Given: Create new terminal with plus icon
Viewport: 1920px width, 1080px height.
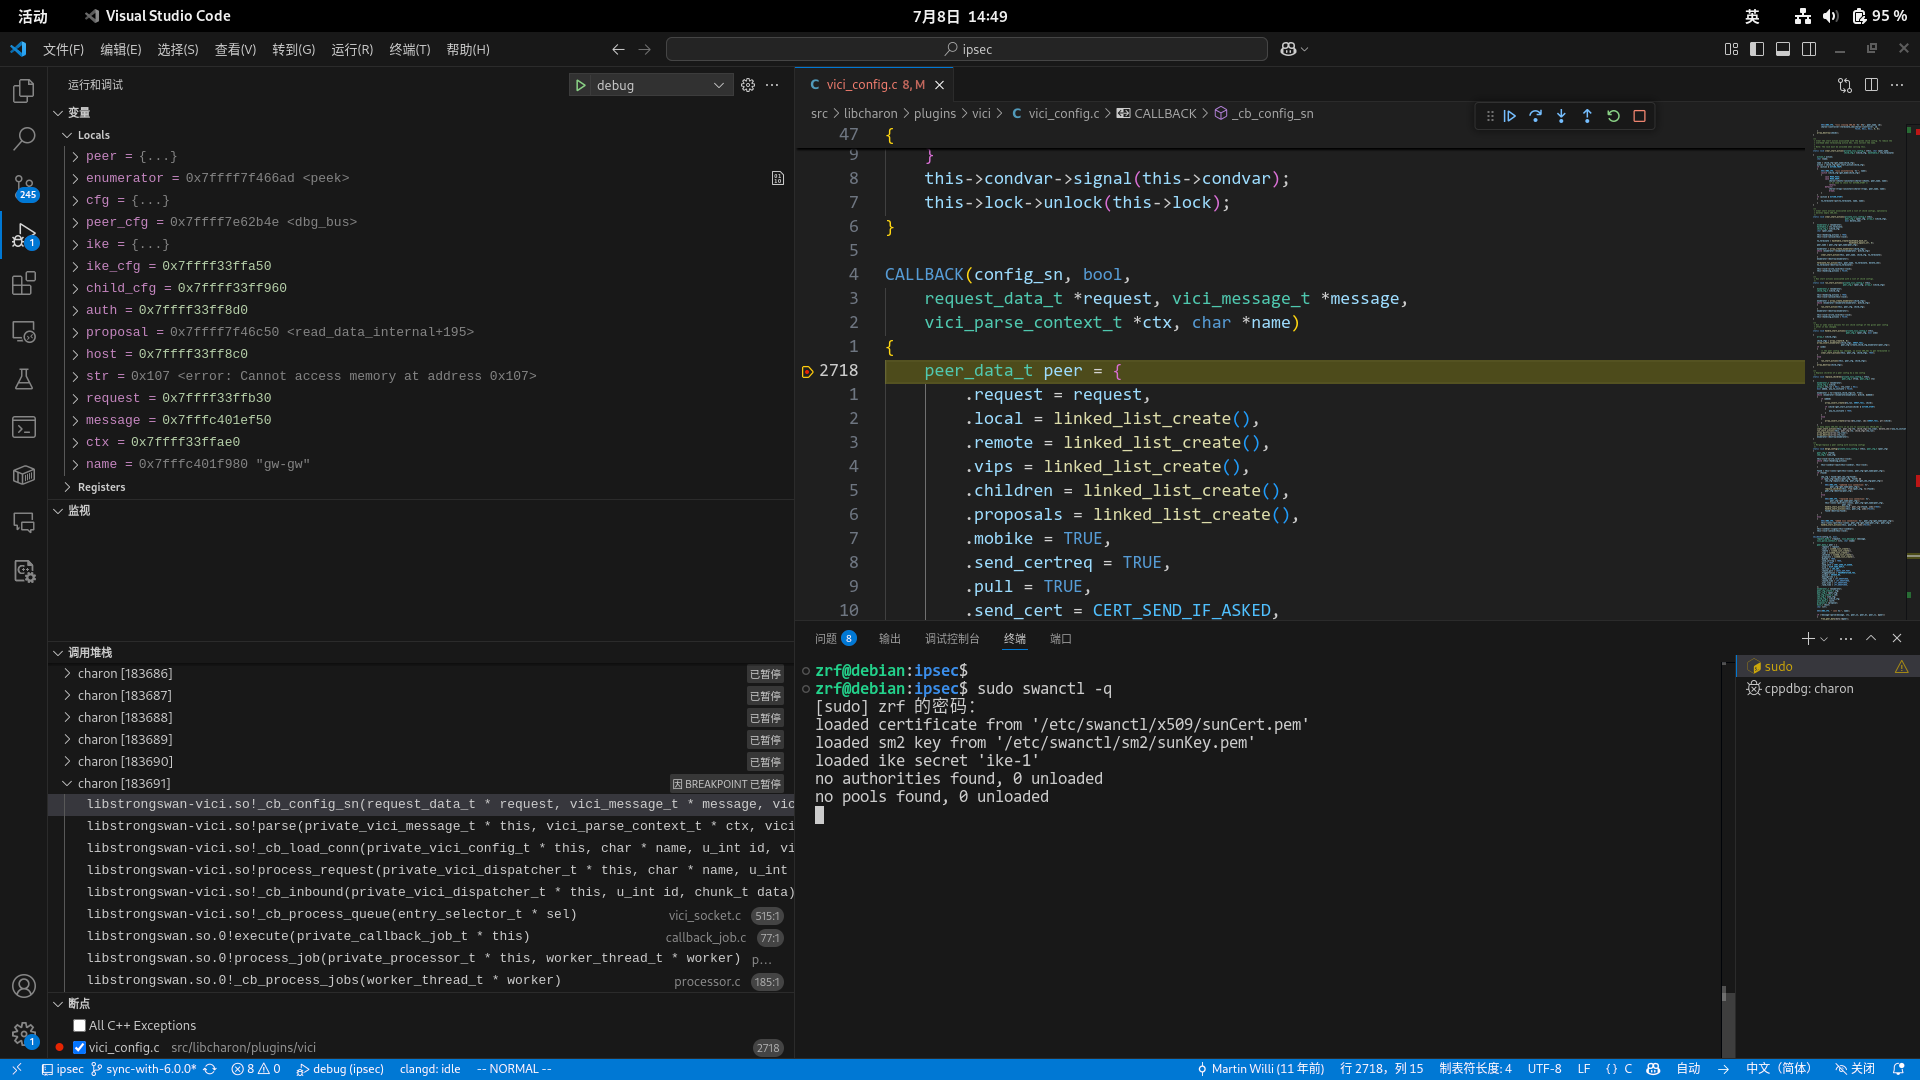Looking at the screenshot, I should (x=1808, y=639).
